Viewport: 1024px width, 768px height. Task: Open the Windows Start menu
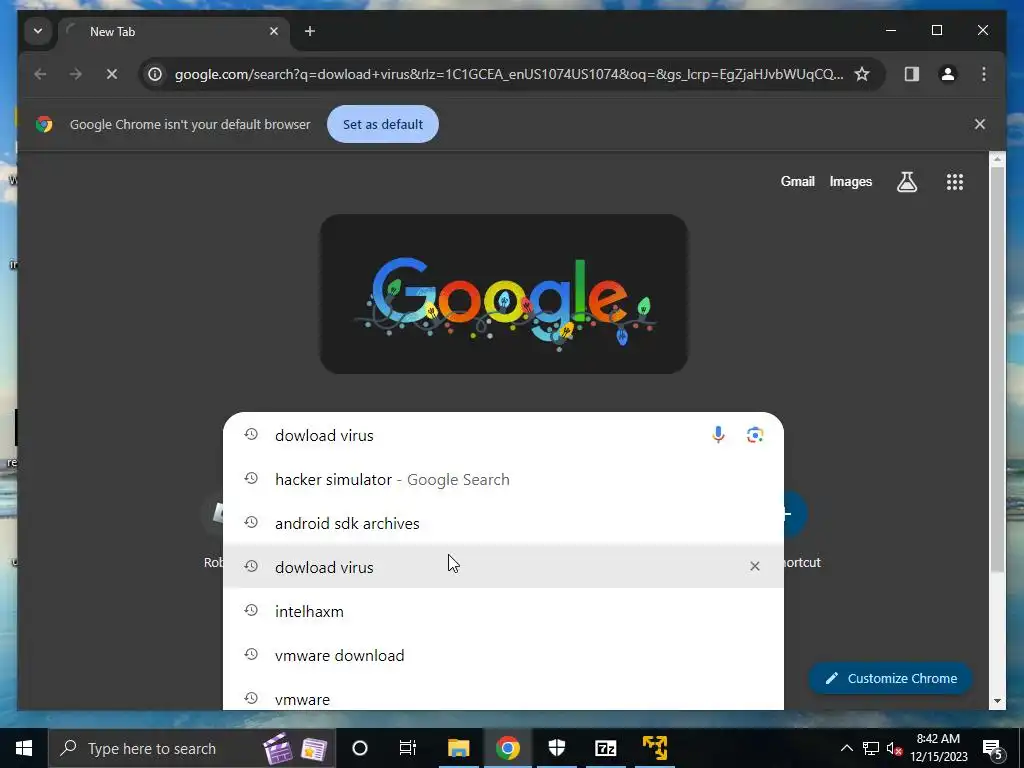pyautogui.click(x=24, y=748)
